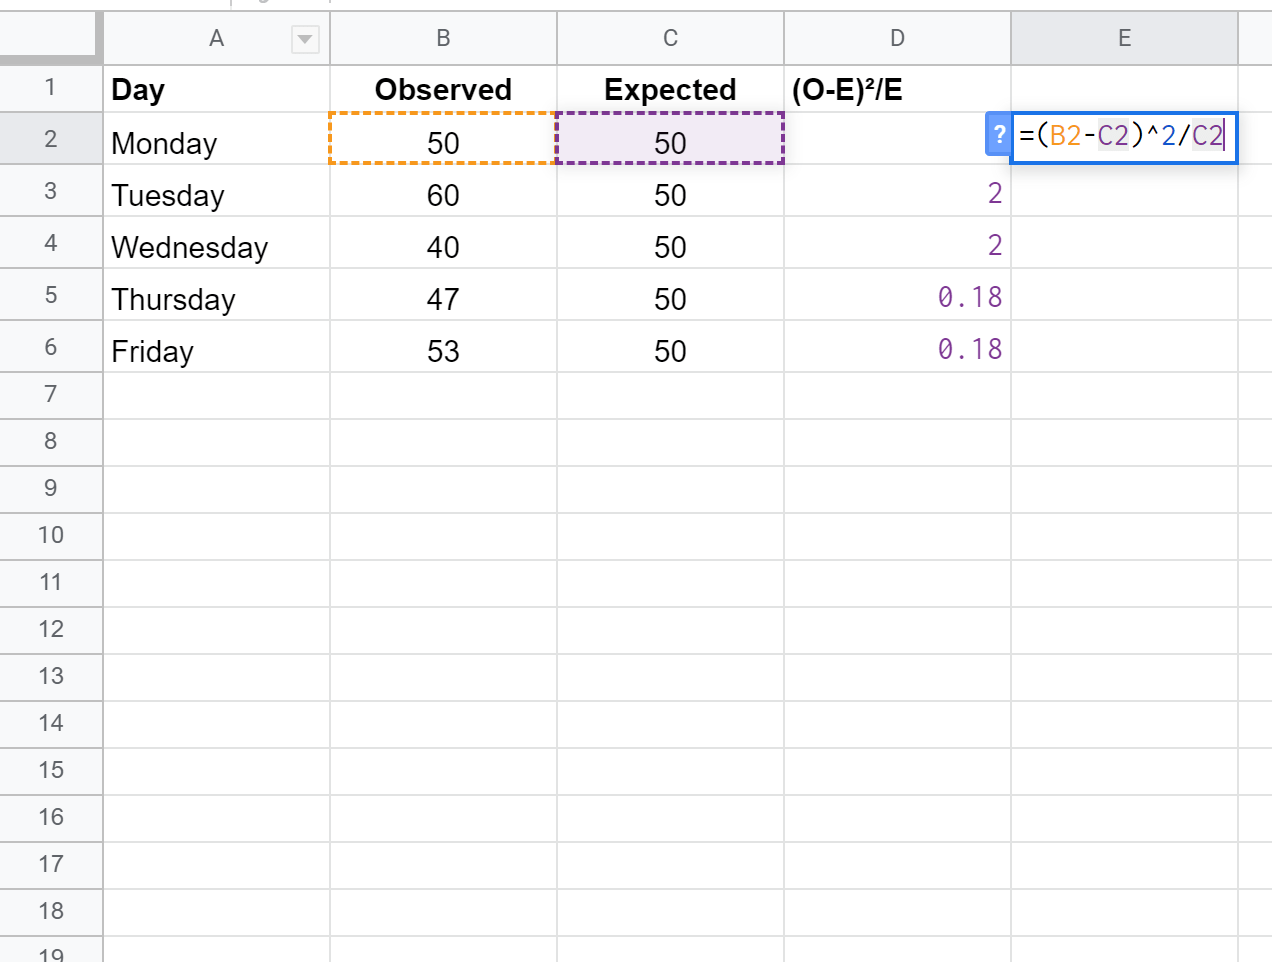The height and width of the screenshot is (962, 1272).
Task: Select column E header
Action: (x=1124, y=39)
